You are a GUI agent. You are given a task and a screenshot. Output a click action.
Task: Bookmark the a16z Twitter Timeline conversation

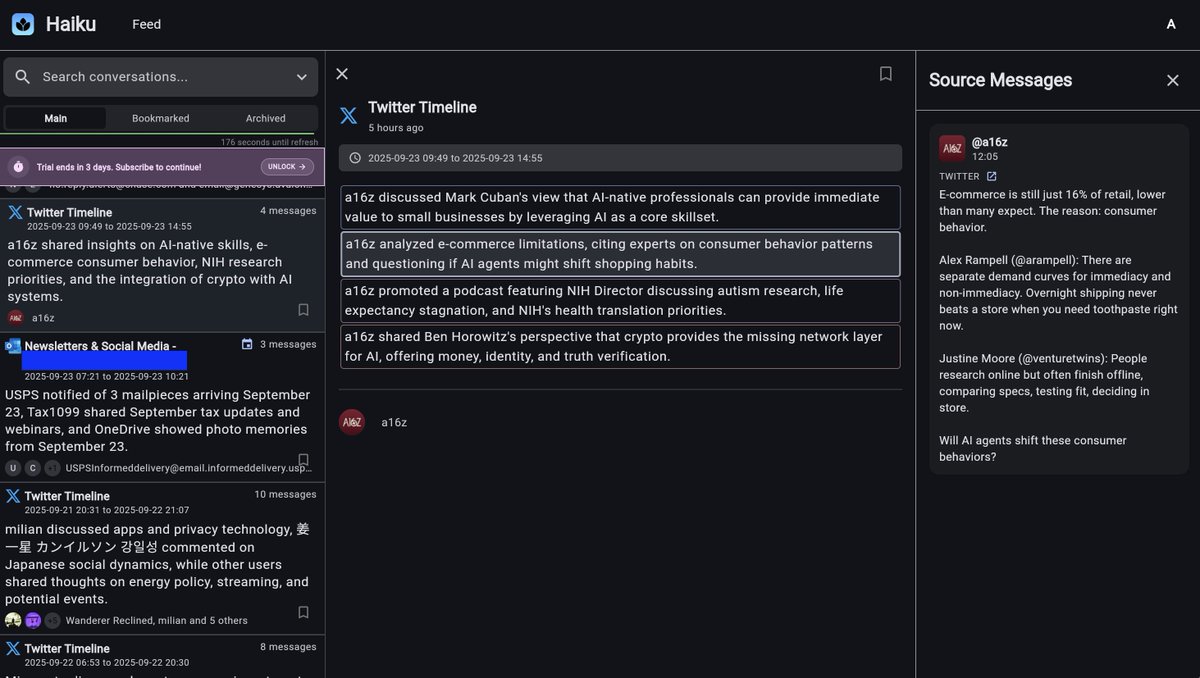point(304,310)
